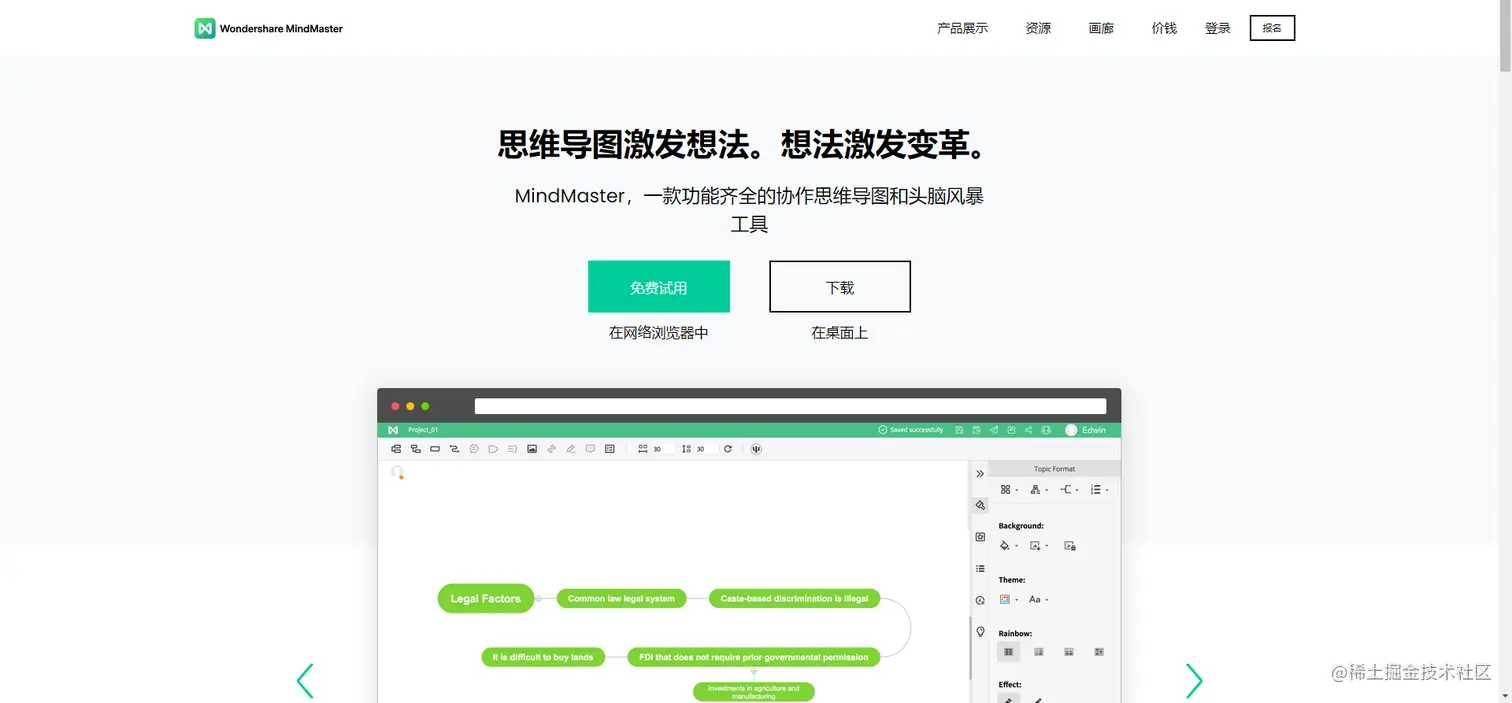Viewport: 1512px width, 703px height.
Task: Click the insert picture icon
Action: pos(532,449)
